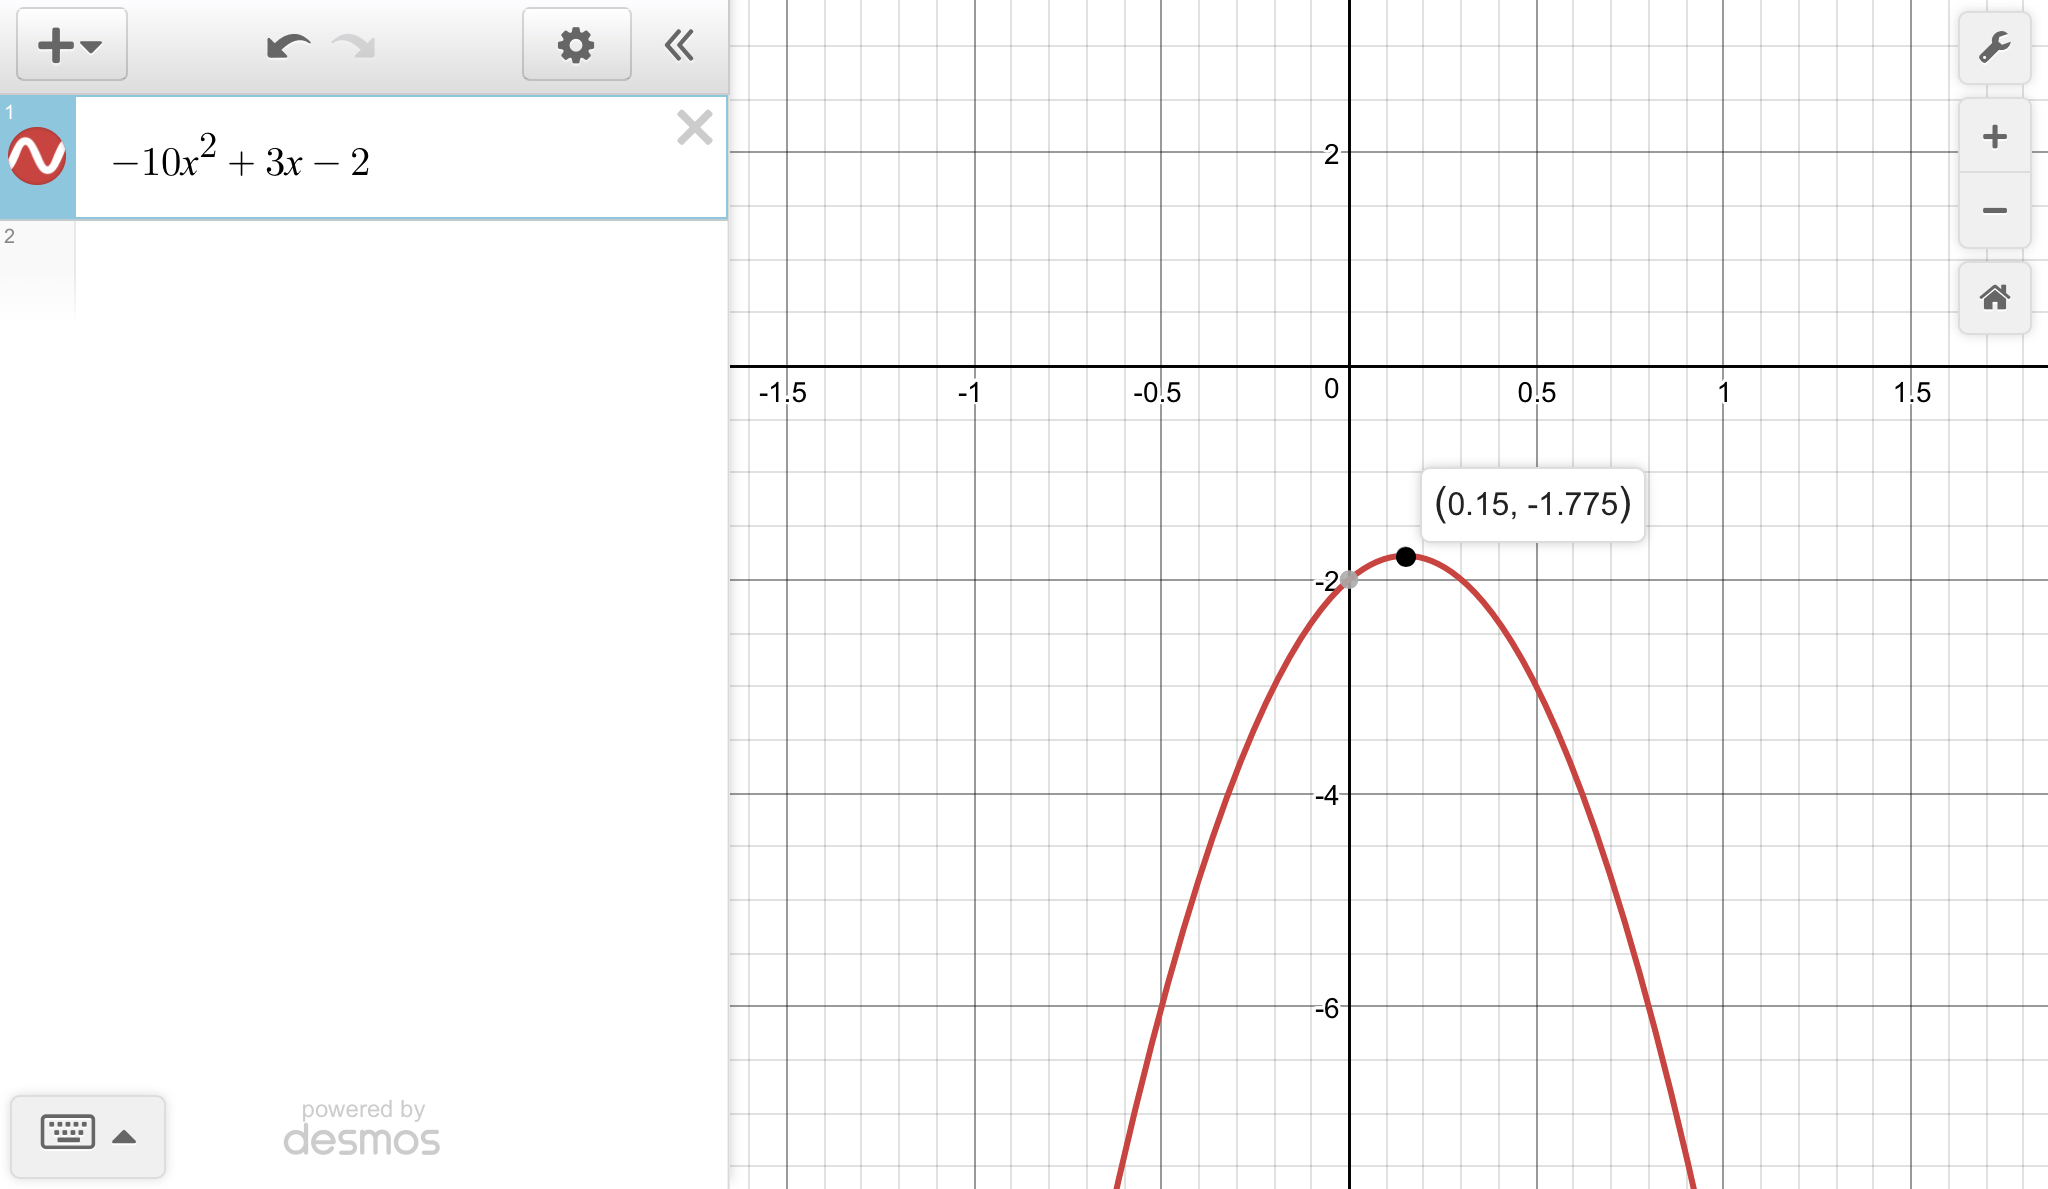Click the gray y-intercept point at -2

[x=1349, y=579]
